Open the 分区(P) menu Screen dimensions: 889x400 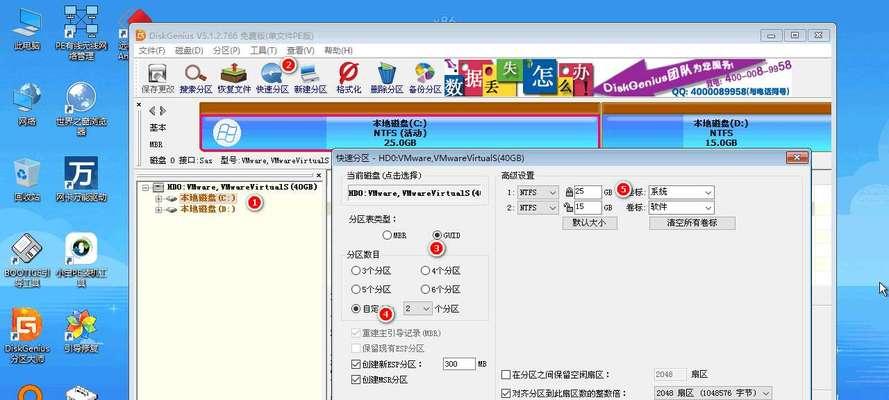(x=226, y=50)
